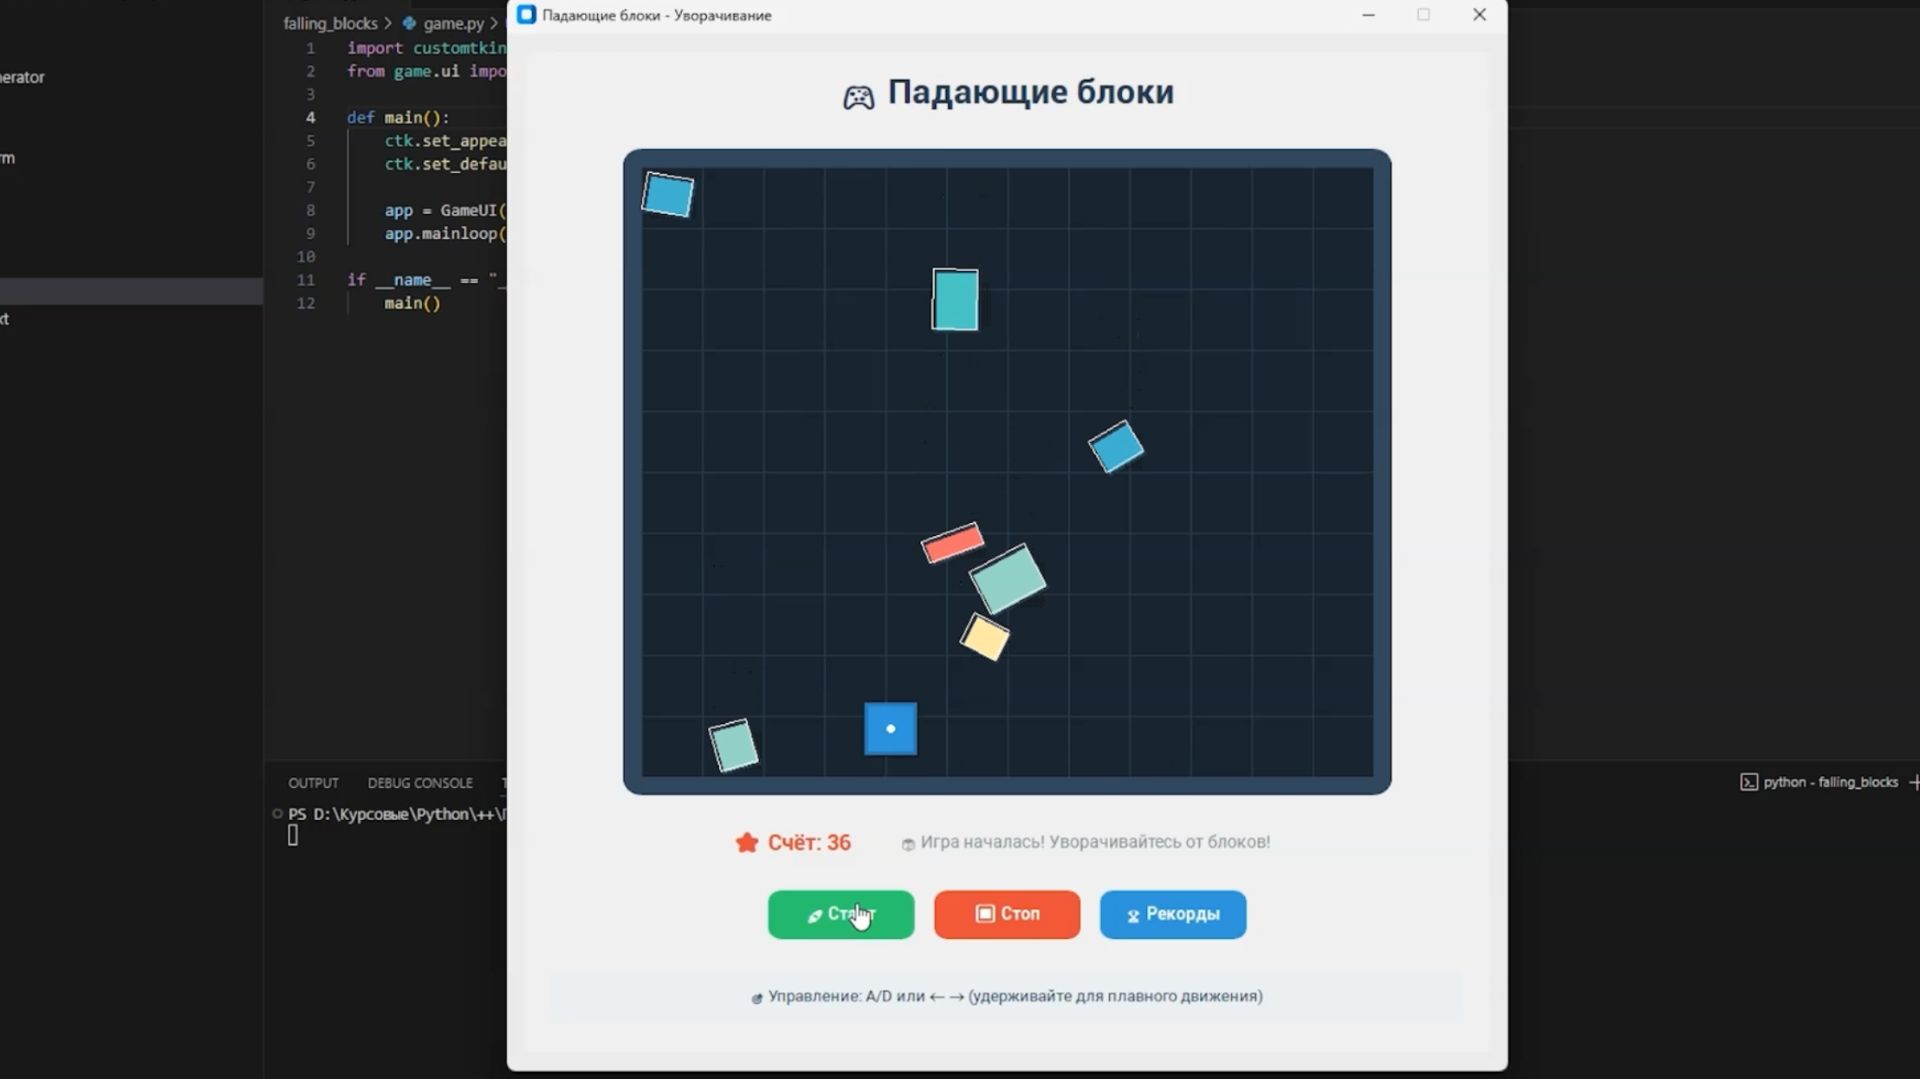This screenshot has height=1079, width=1920.
Task: Open the DEBUG CONSOLE tab
Action: click(x=419, y=783)
